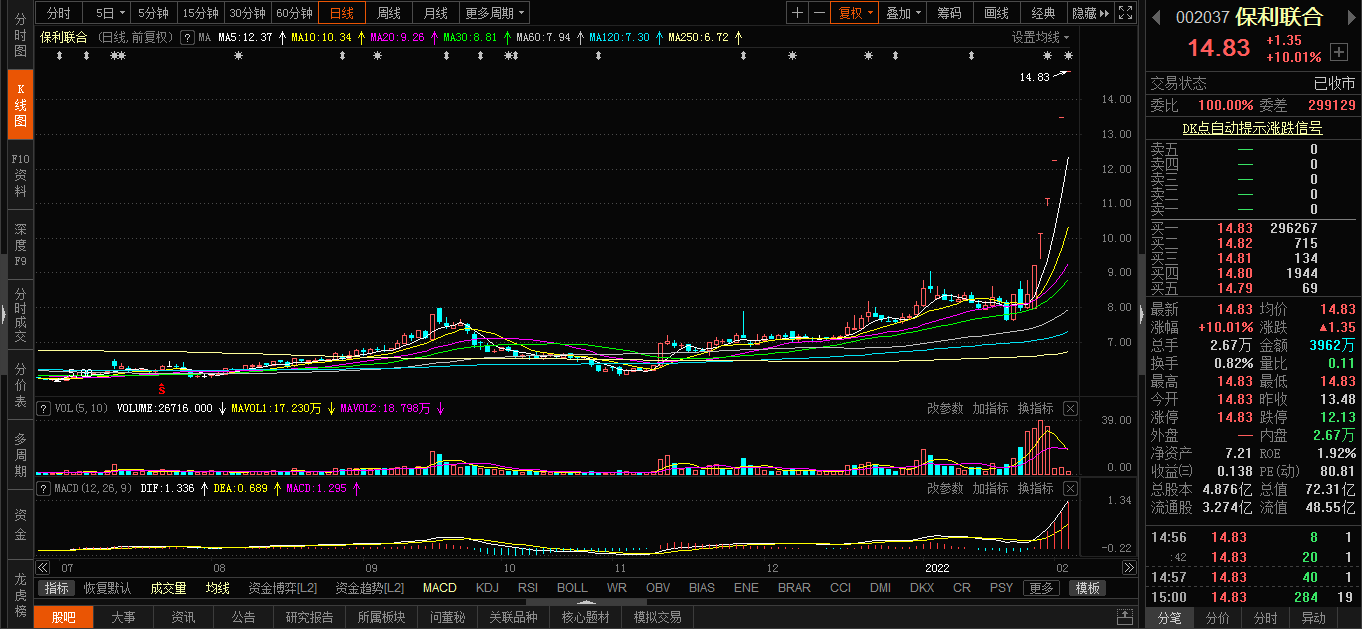Expand the 更多周期 dropdown
Screen dimensions: 1362x629
(x=495, y=13)
